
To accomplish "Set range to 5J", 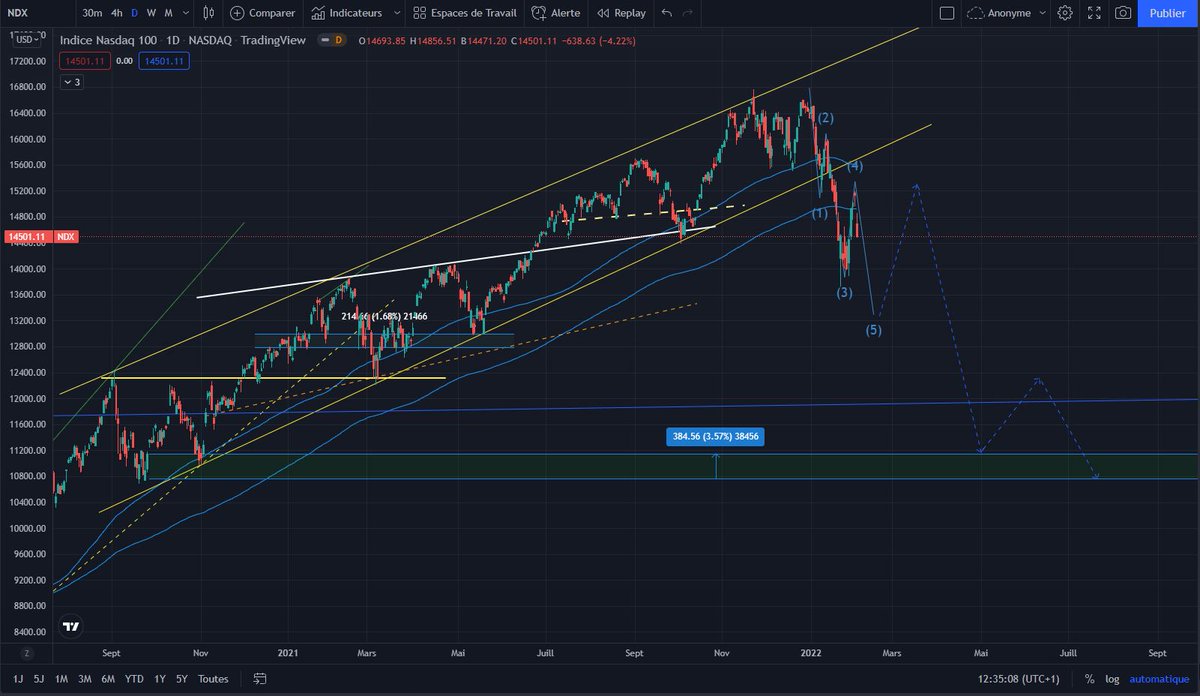I will point(38,679).
